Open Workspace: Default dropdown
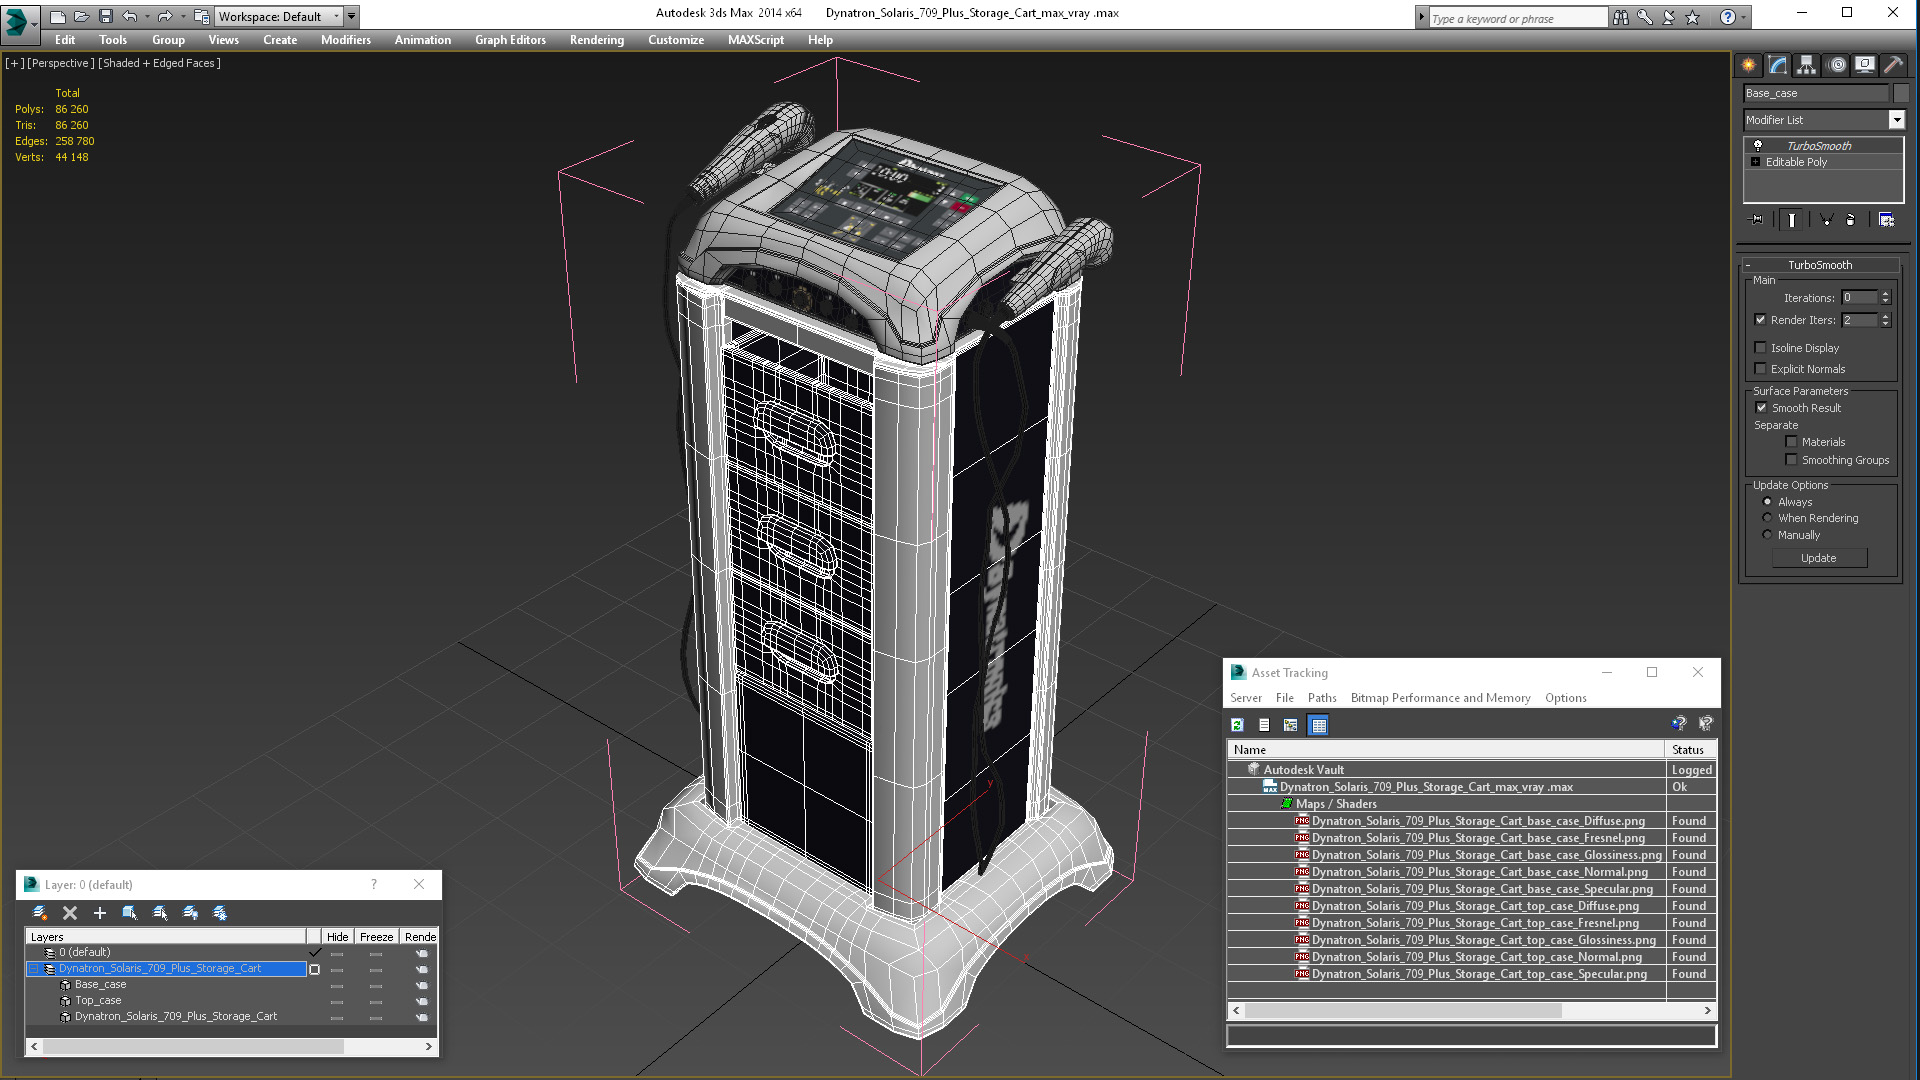This screenshot has width=1920, height=1080. tap(280, 17)
